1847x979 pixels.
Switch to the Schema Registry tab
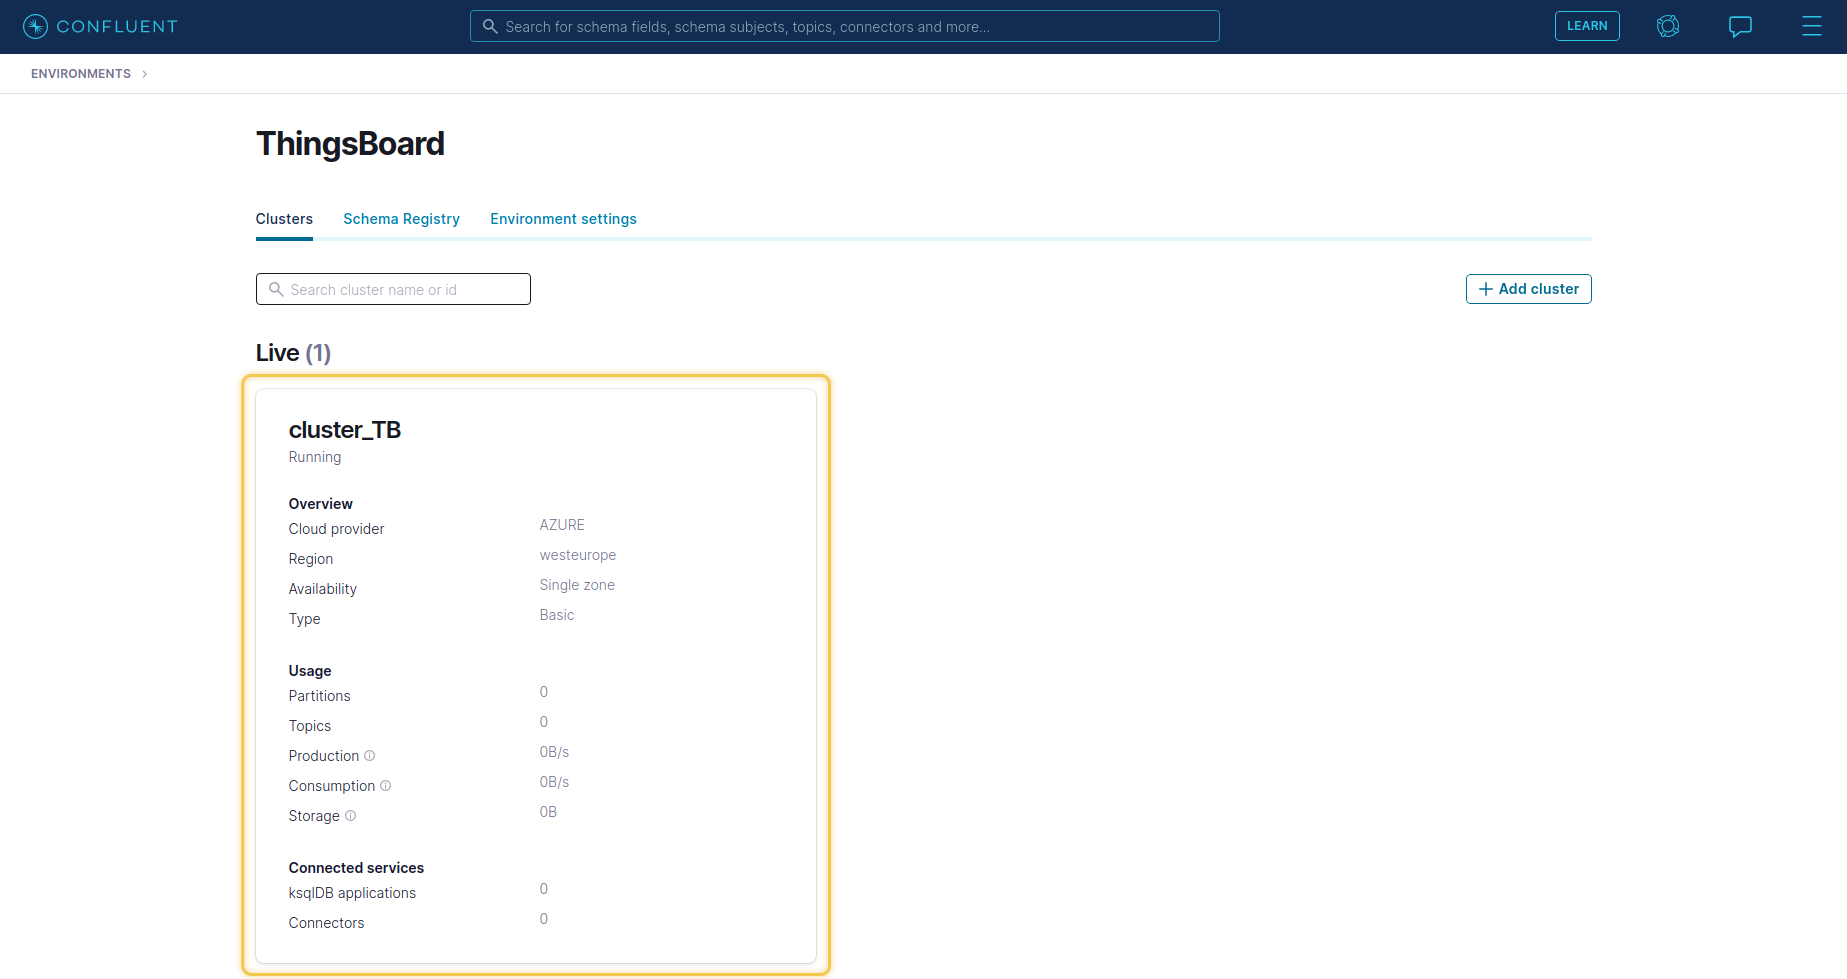tap(401, 219)
